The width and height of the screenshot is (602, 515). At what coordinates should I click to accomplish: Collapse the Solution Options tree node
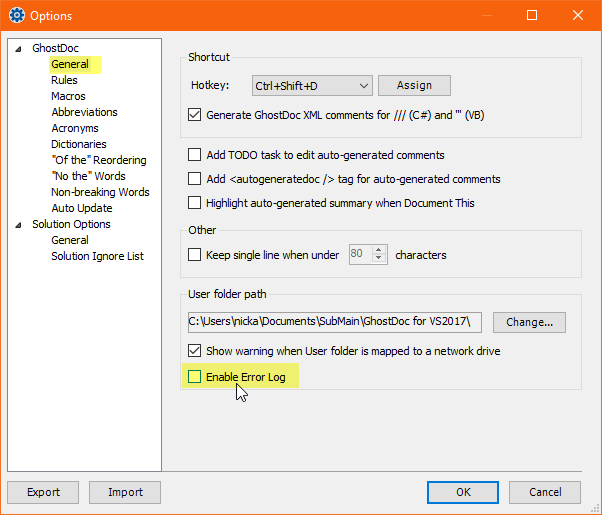pos(18,225)
